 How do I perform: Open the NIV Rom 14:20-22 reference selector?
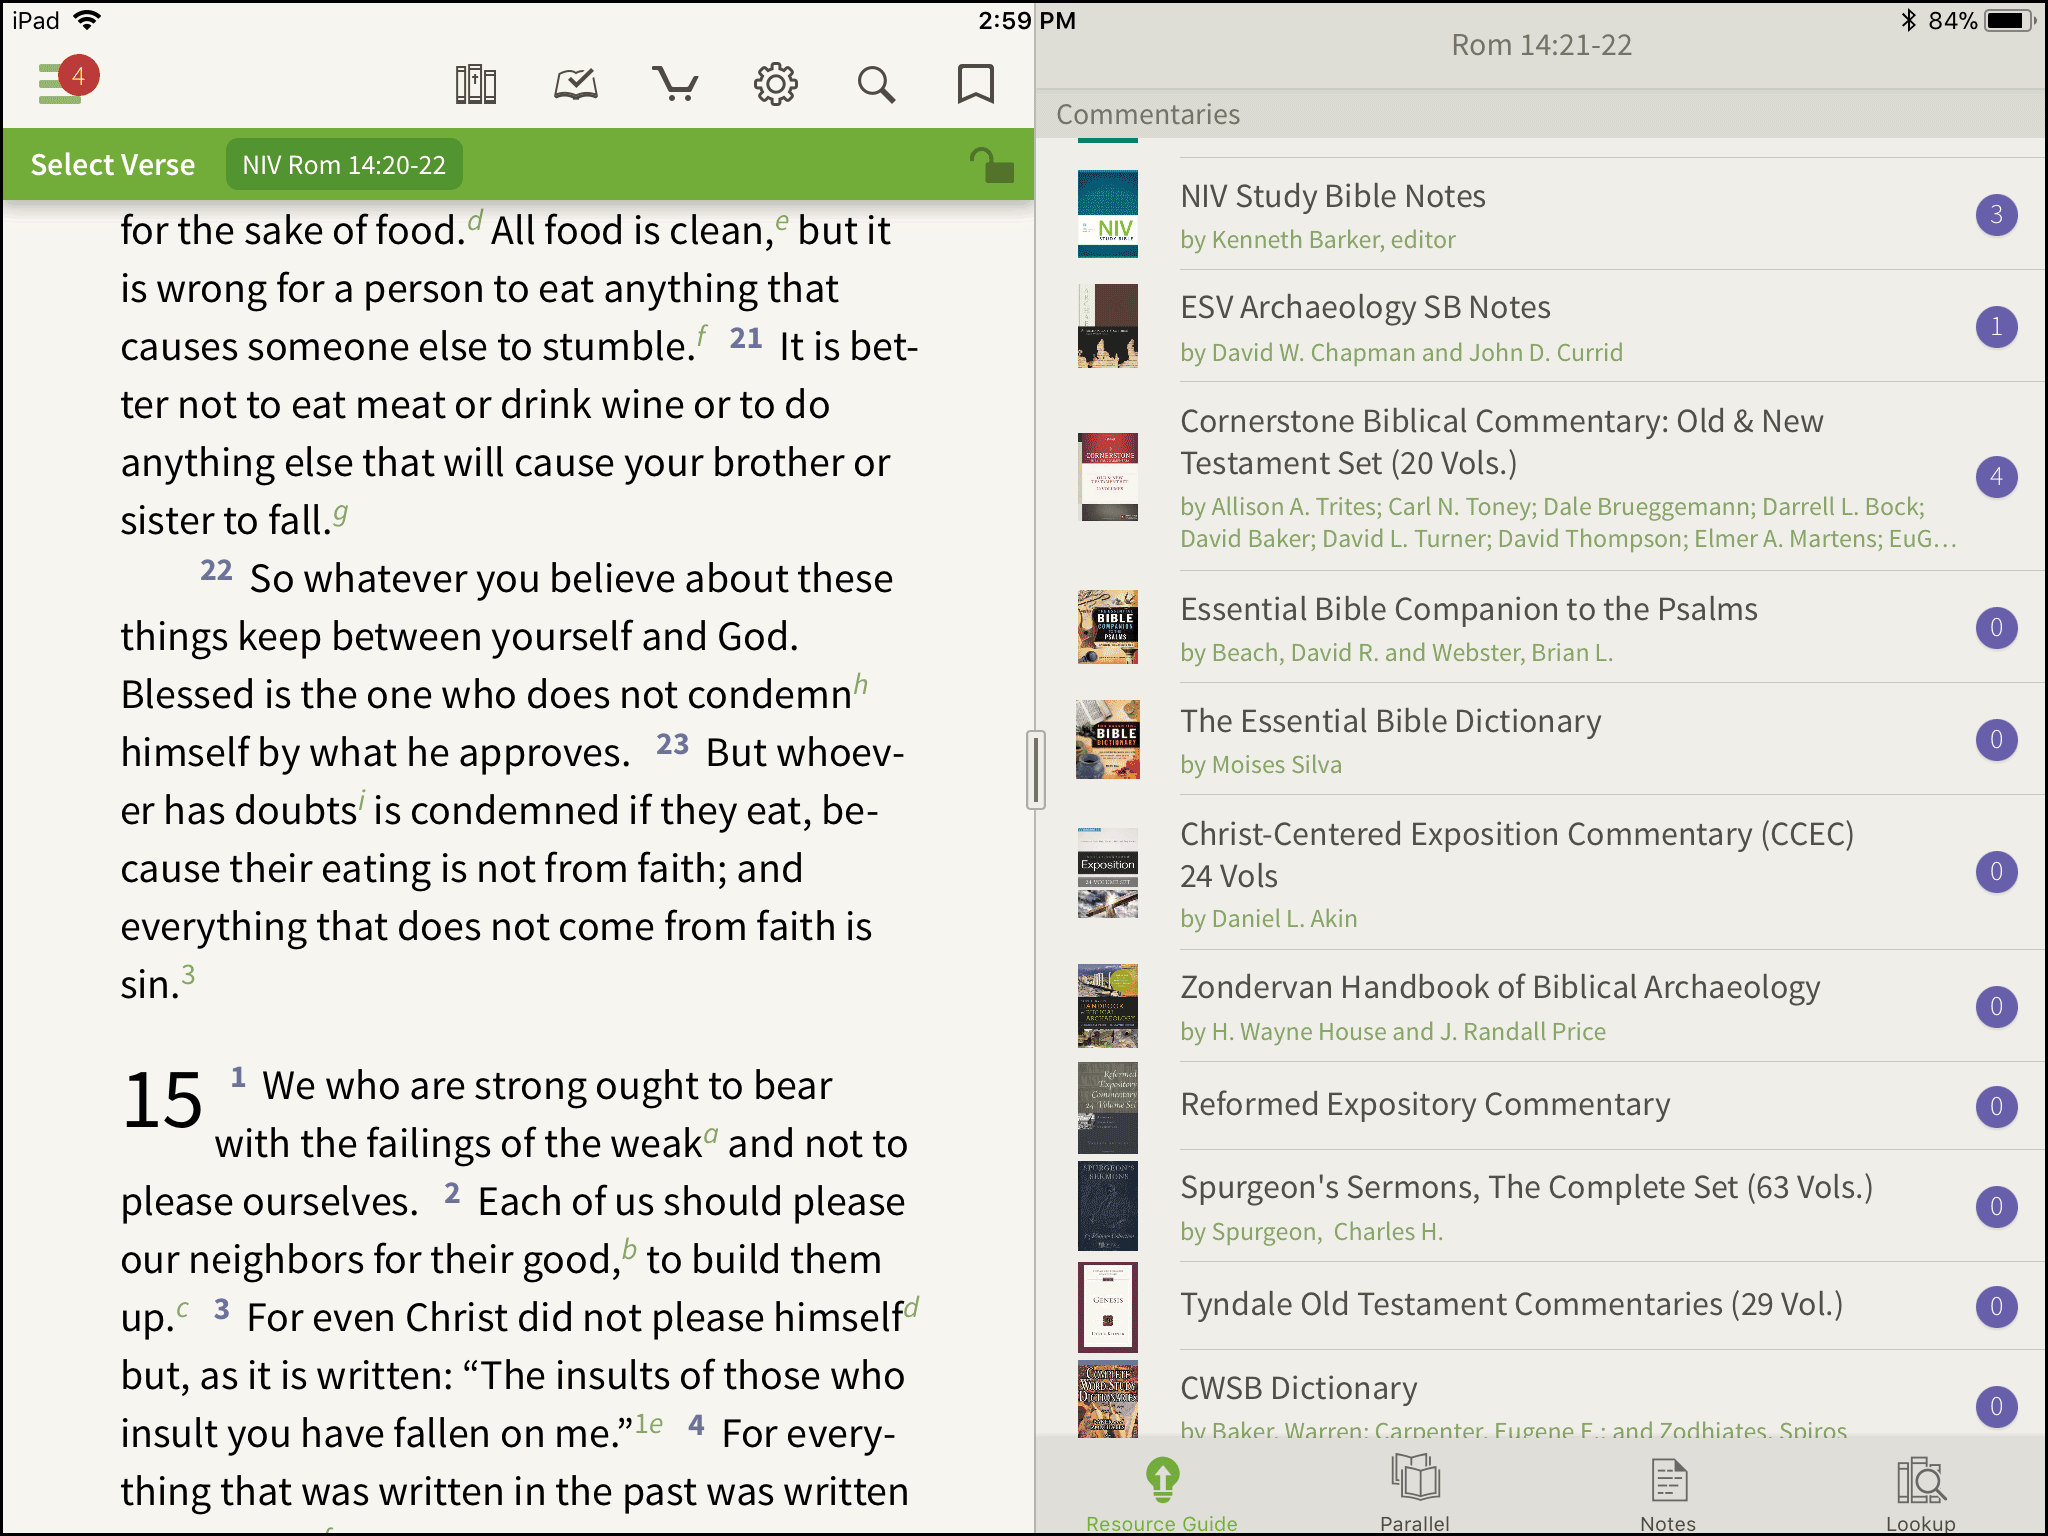(x=344, y=165)
